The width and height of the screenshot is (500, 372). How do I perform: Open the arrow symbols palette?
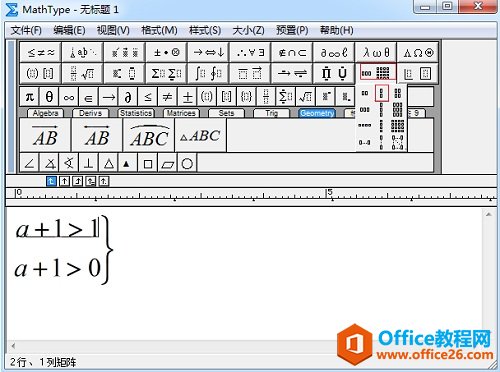(x=208, y=52)
